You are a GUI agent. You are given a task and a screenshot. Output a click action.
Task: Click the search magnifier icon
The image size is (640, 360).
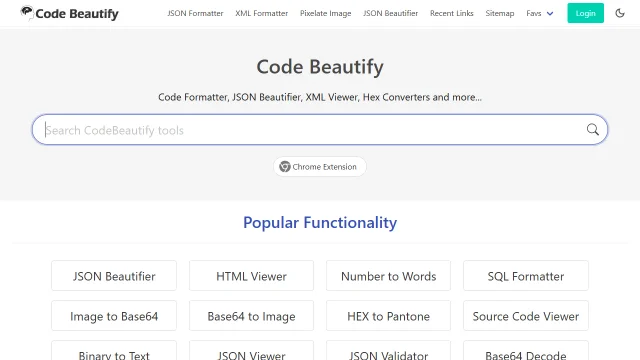click(x=593, y=130)
